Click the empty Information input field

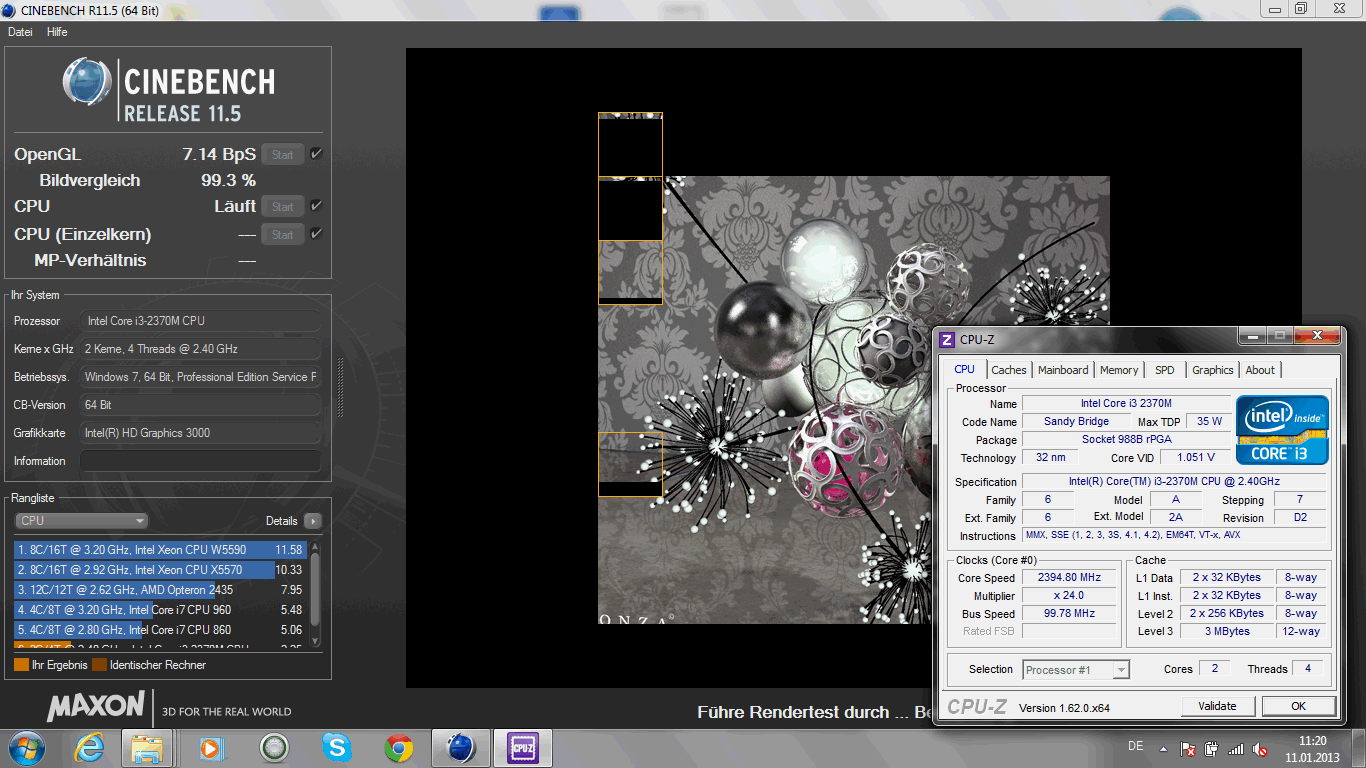[x=200, y=461]
